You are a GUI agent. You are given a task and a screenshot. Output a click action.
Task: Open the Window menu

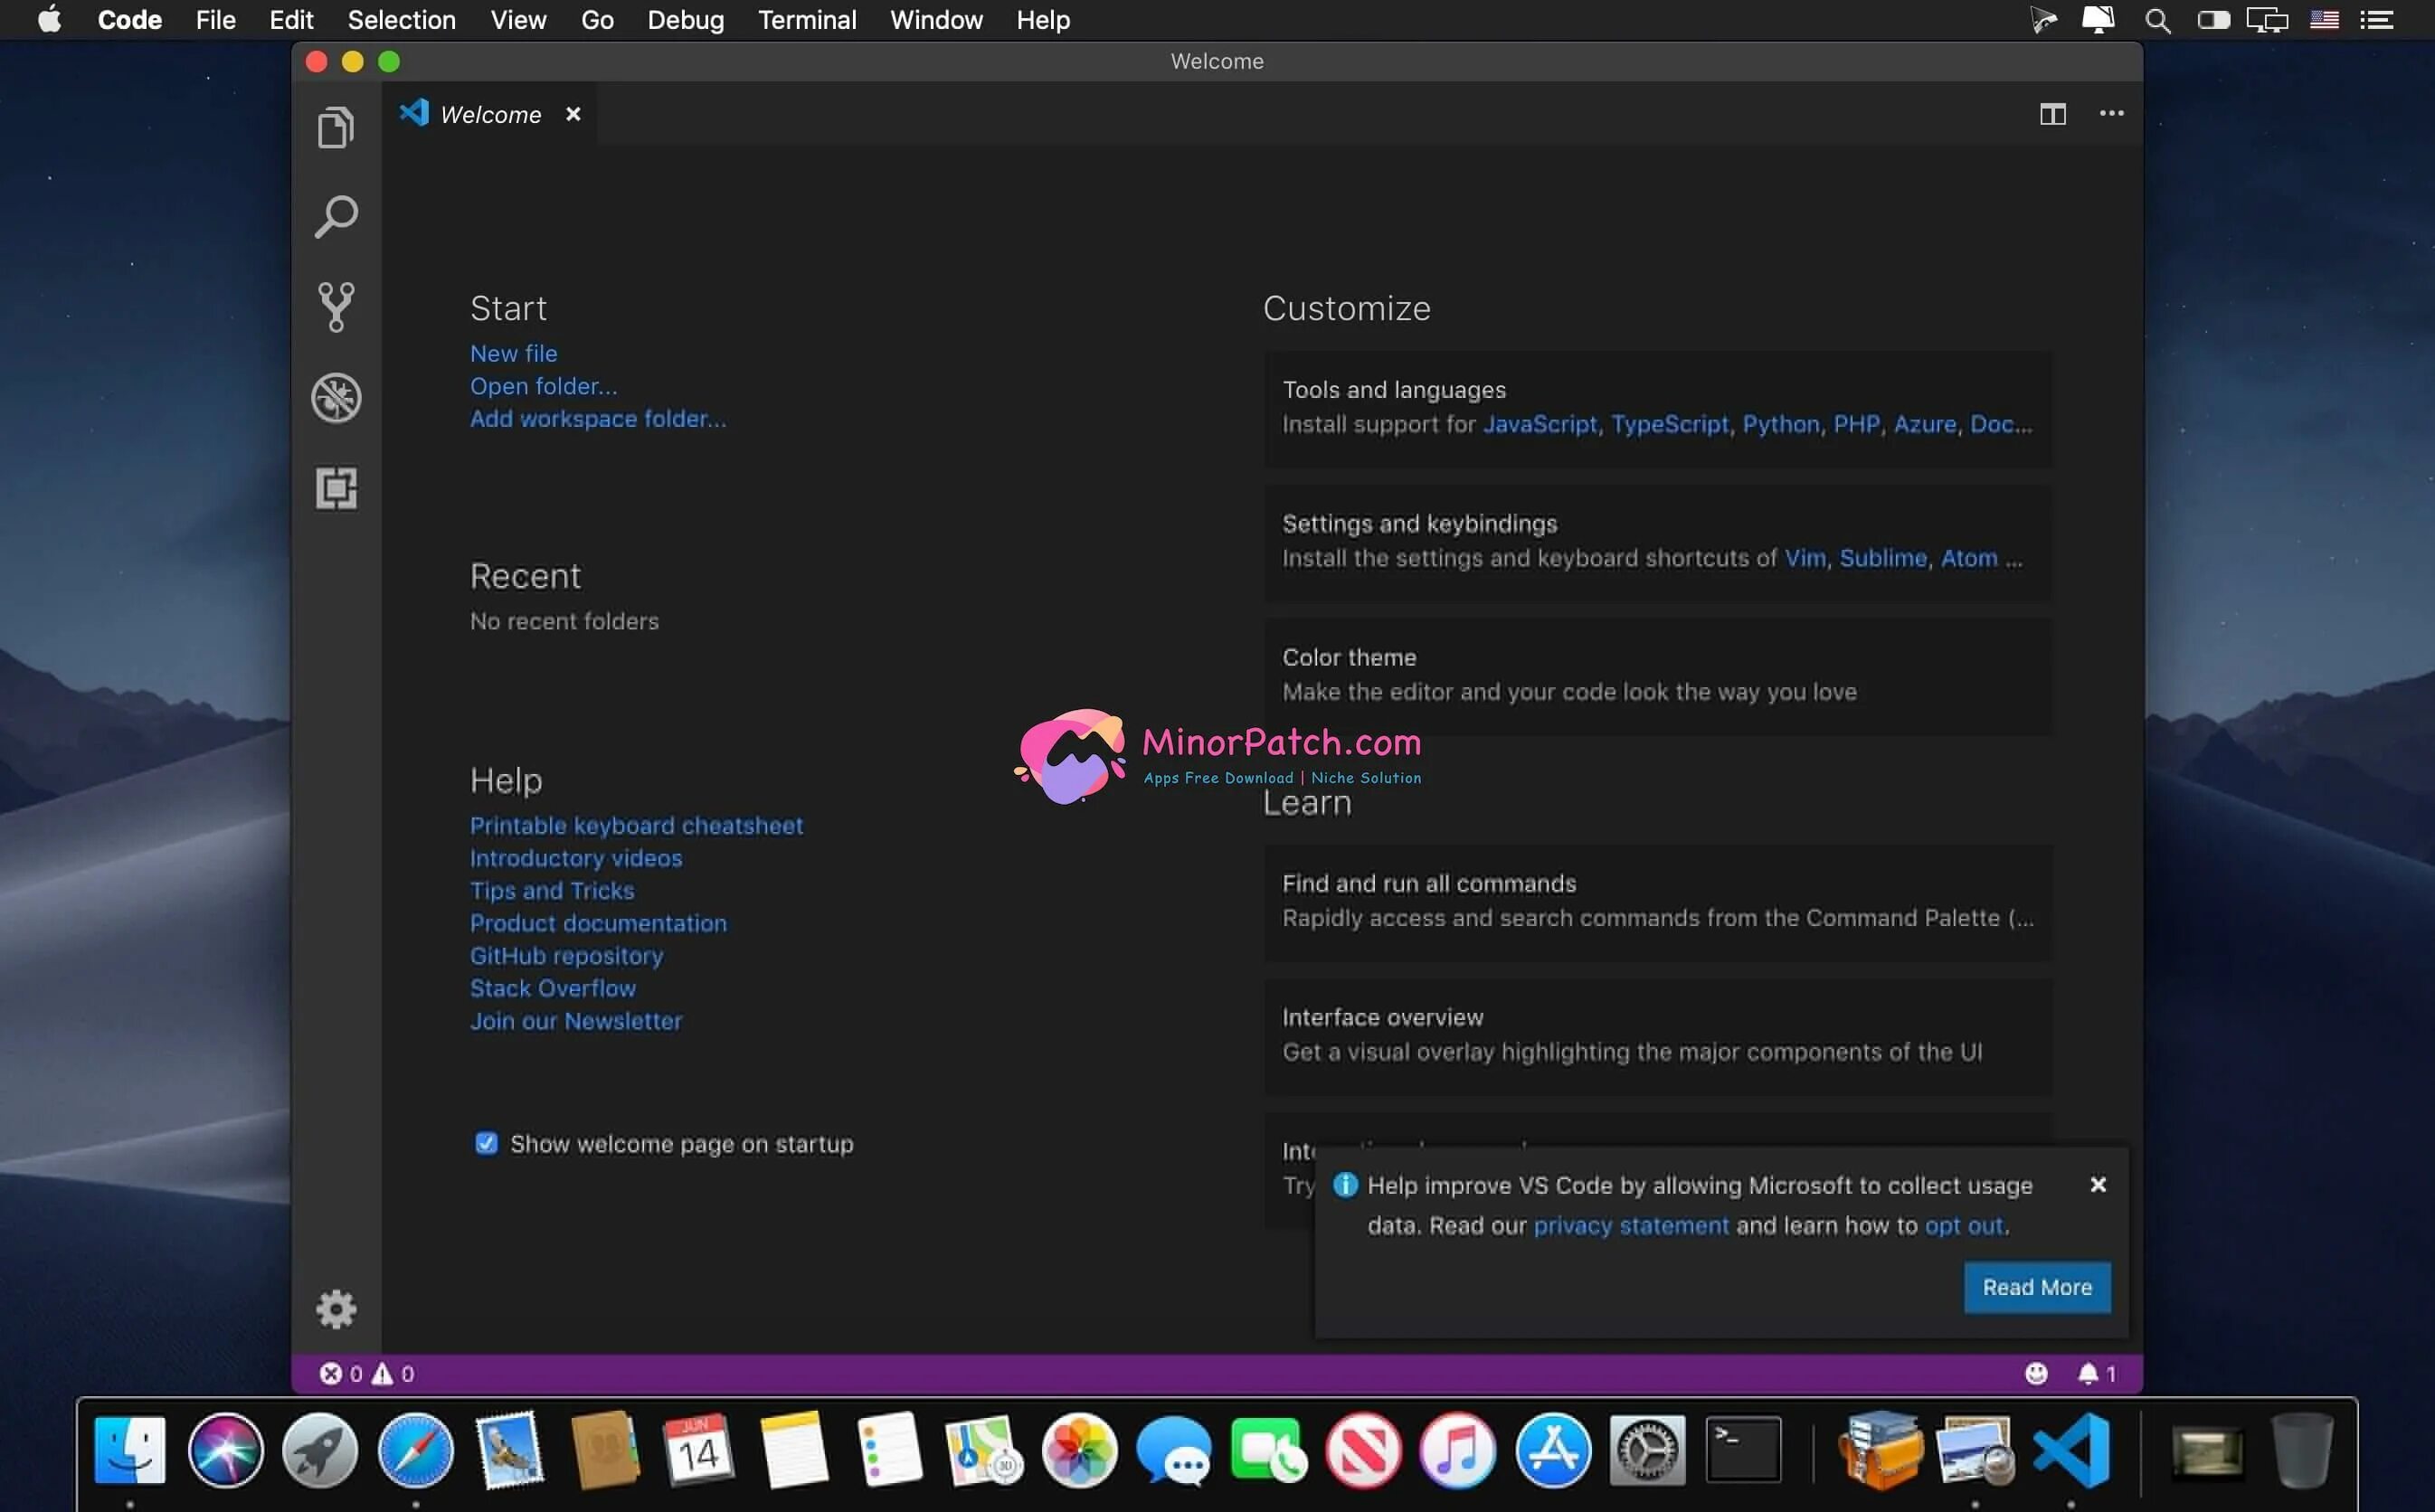tap(936, 20)
